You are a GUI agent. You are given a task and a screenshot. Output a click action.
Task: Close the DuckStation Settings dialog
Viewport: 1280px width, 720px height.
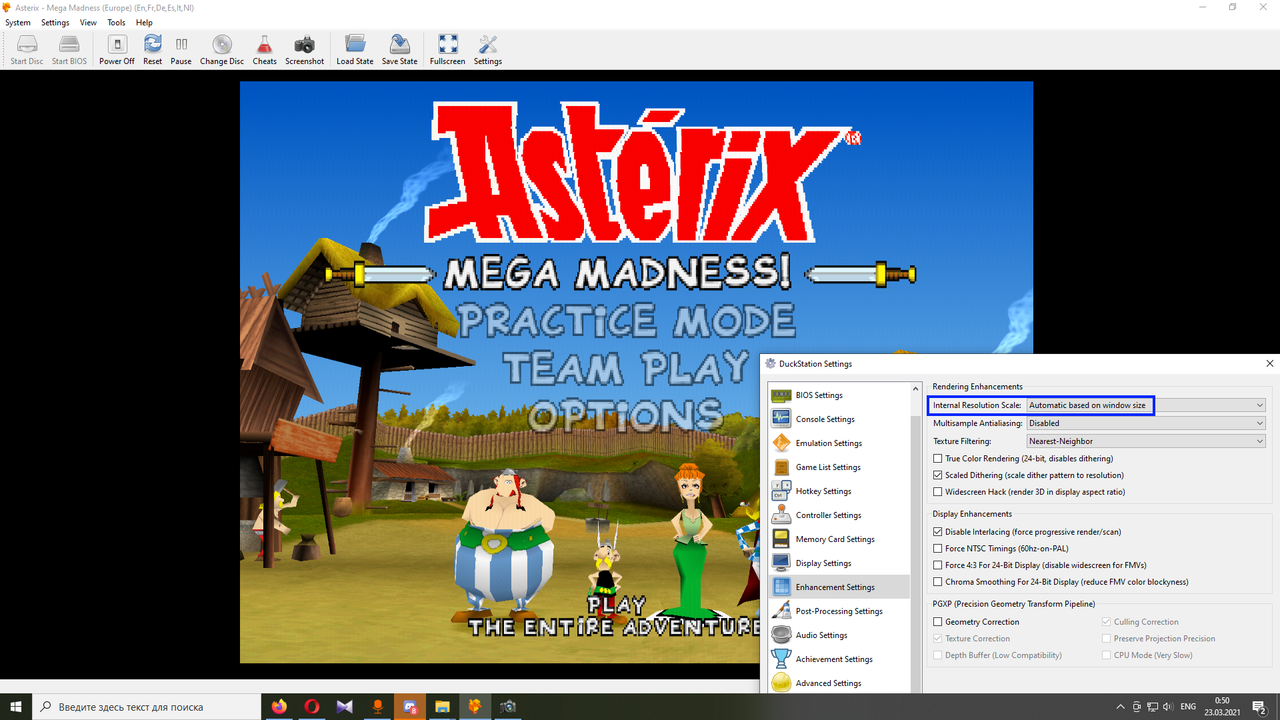1270,364
